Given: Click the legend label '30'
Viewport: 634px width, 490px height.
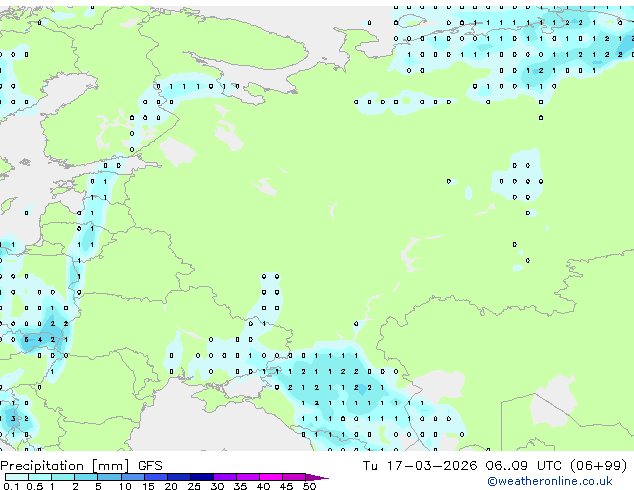Looking at the screenshot, I should click(x=217, y=486).
